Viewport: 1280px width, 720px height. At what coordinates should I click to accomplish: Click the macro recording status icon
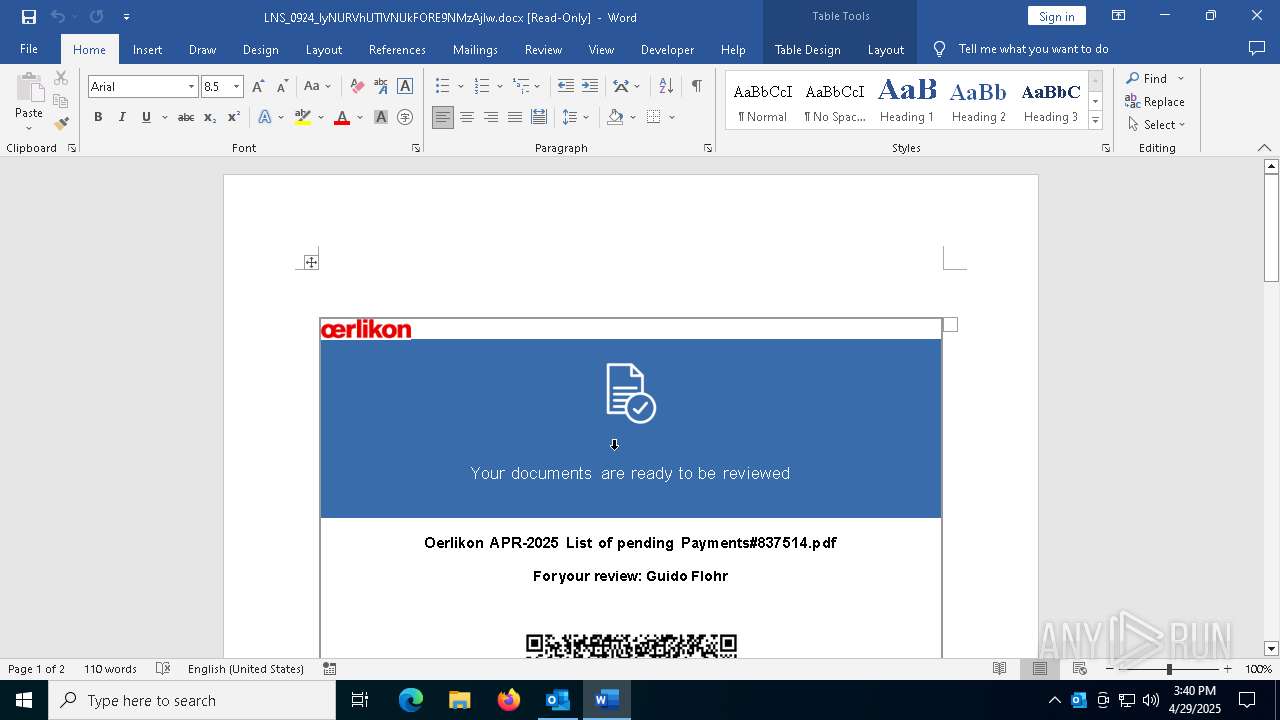point(330,669)
